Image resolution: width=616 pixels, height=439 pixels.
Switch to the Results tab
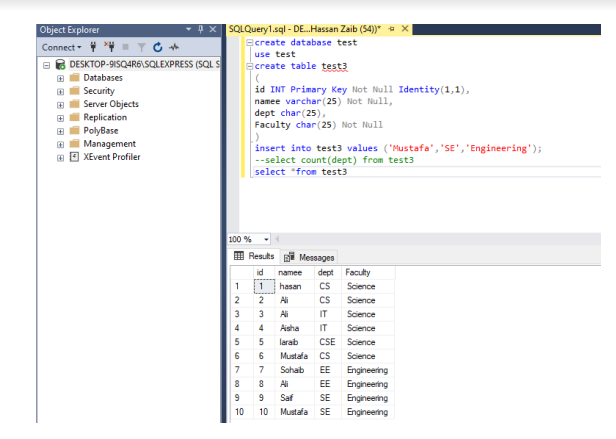[x=255, y=256]
